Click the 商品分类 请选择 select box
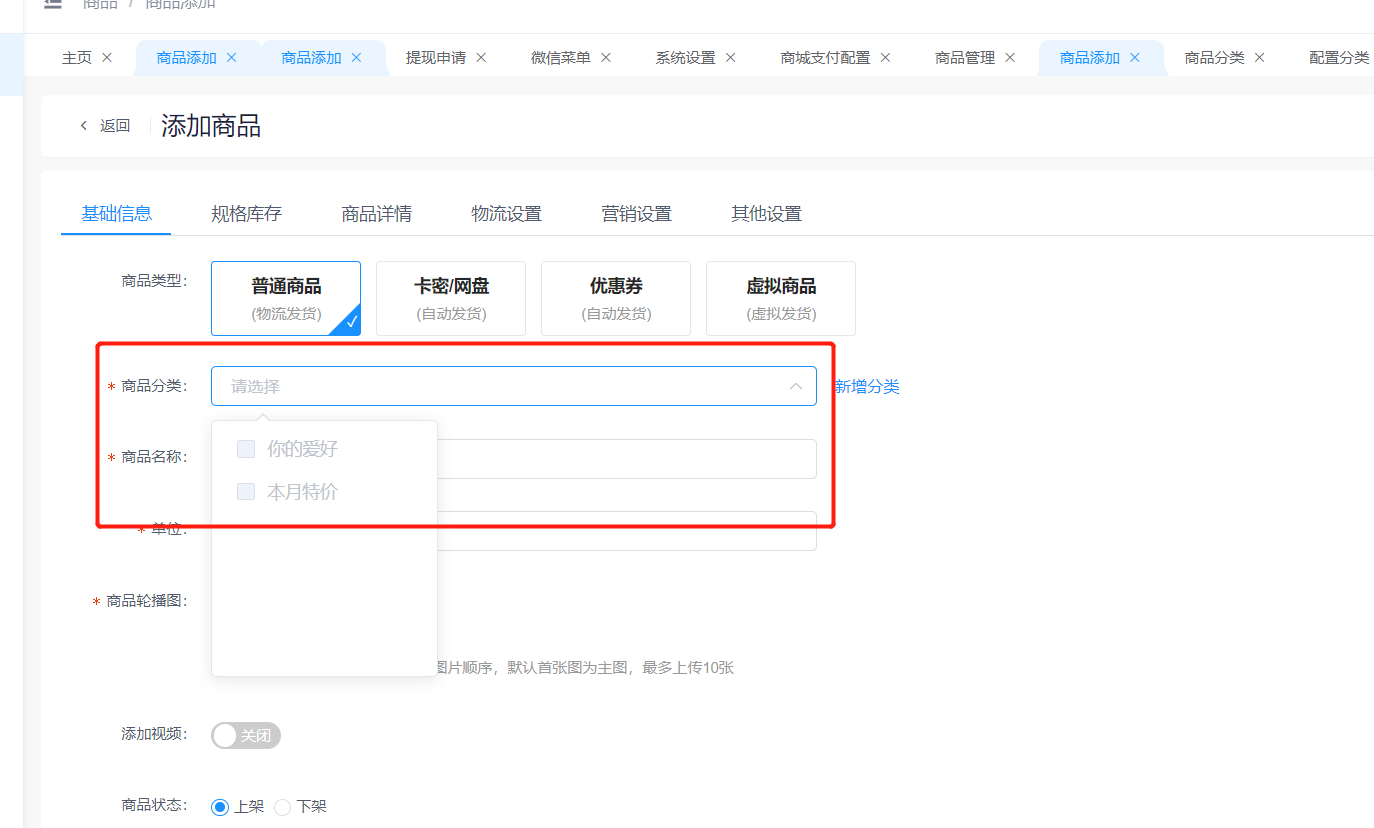Image resolution: width=1374 pixels, height=828 pixels. pyautogui.click(x=500, y=387)
